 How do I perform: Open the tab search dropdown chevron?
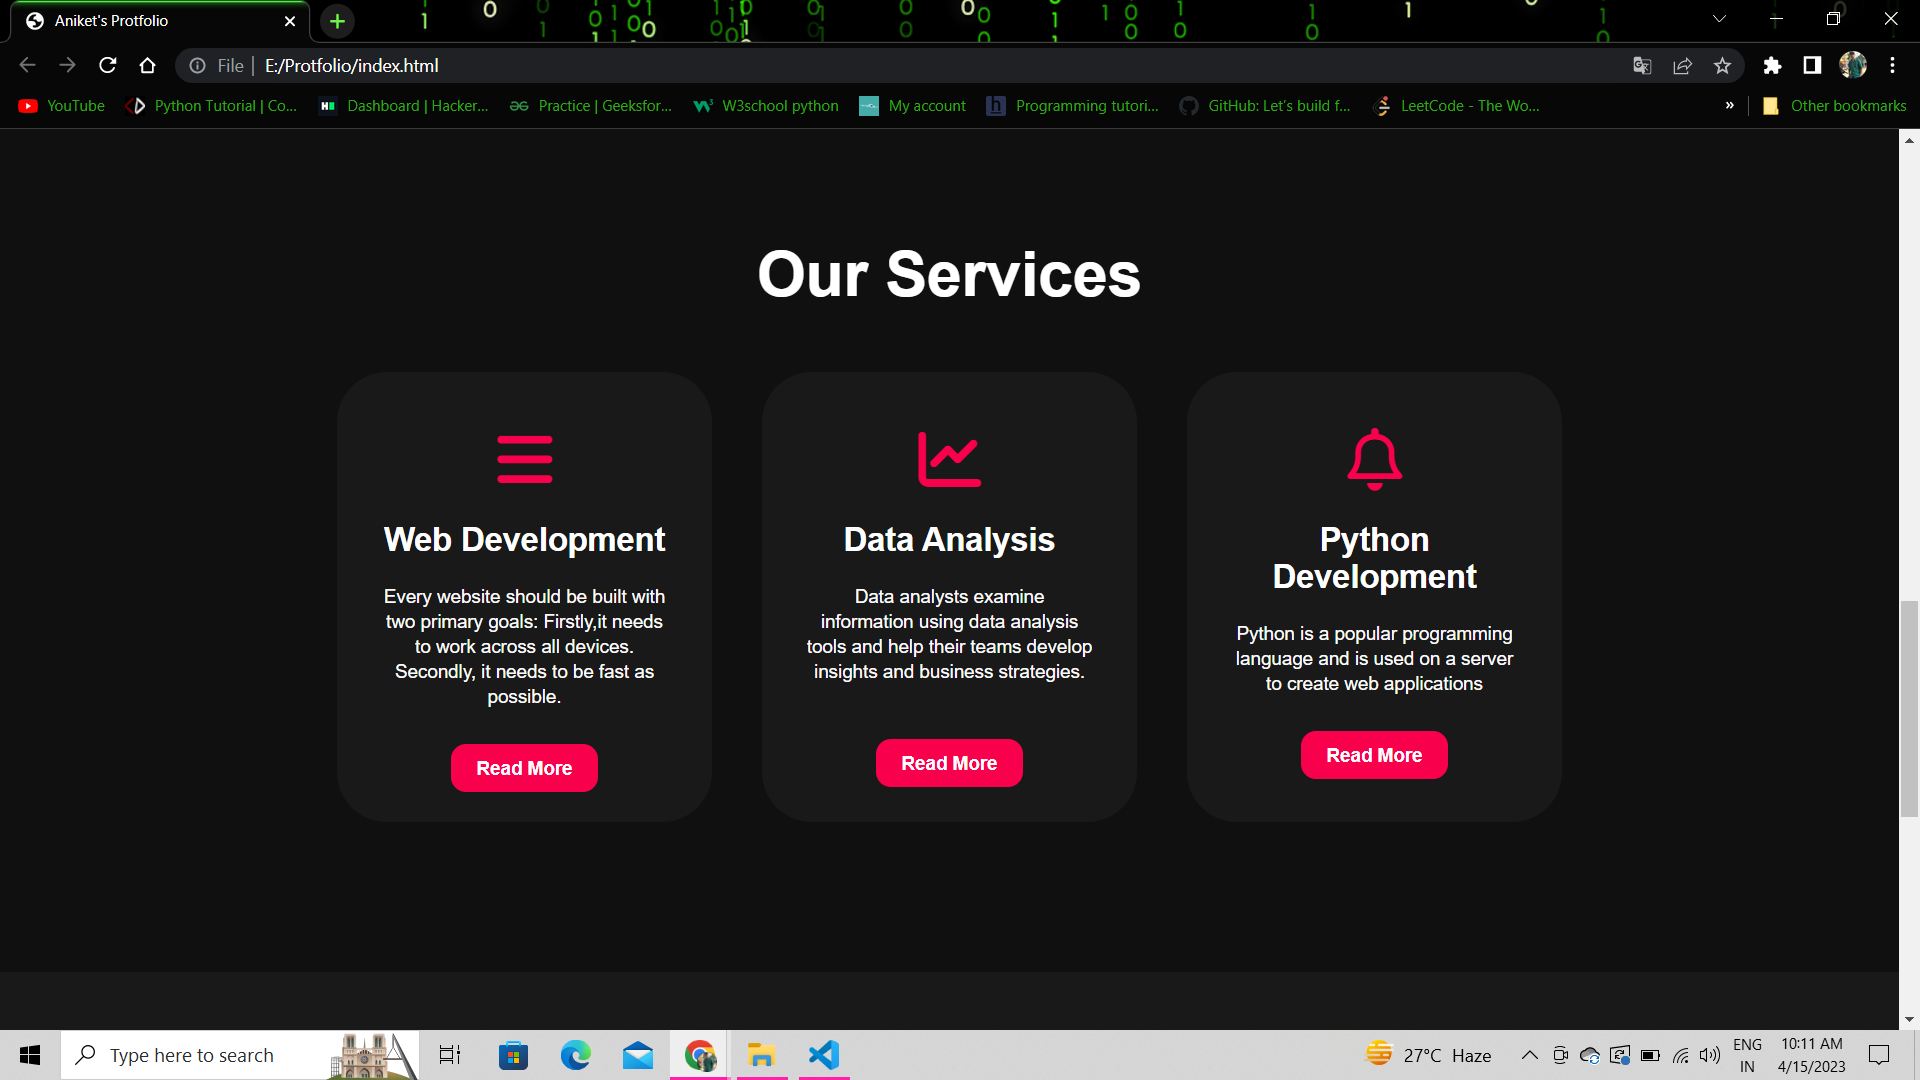(x=1717, y=18)
